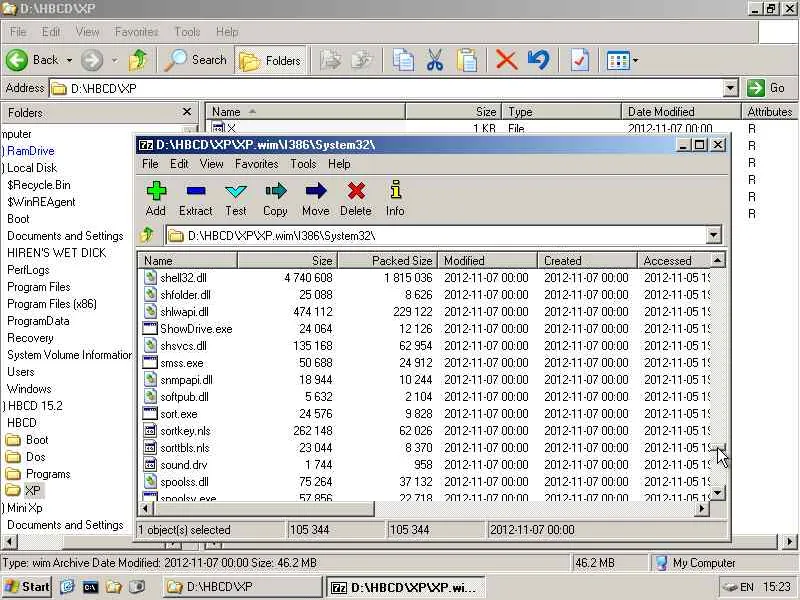This screenshot has height=600, width=800.
Task: Click the blue Undo arrow in Explorer toolbar
Action: tap(539, 60)
